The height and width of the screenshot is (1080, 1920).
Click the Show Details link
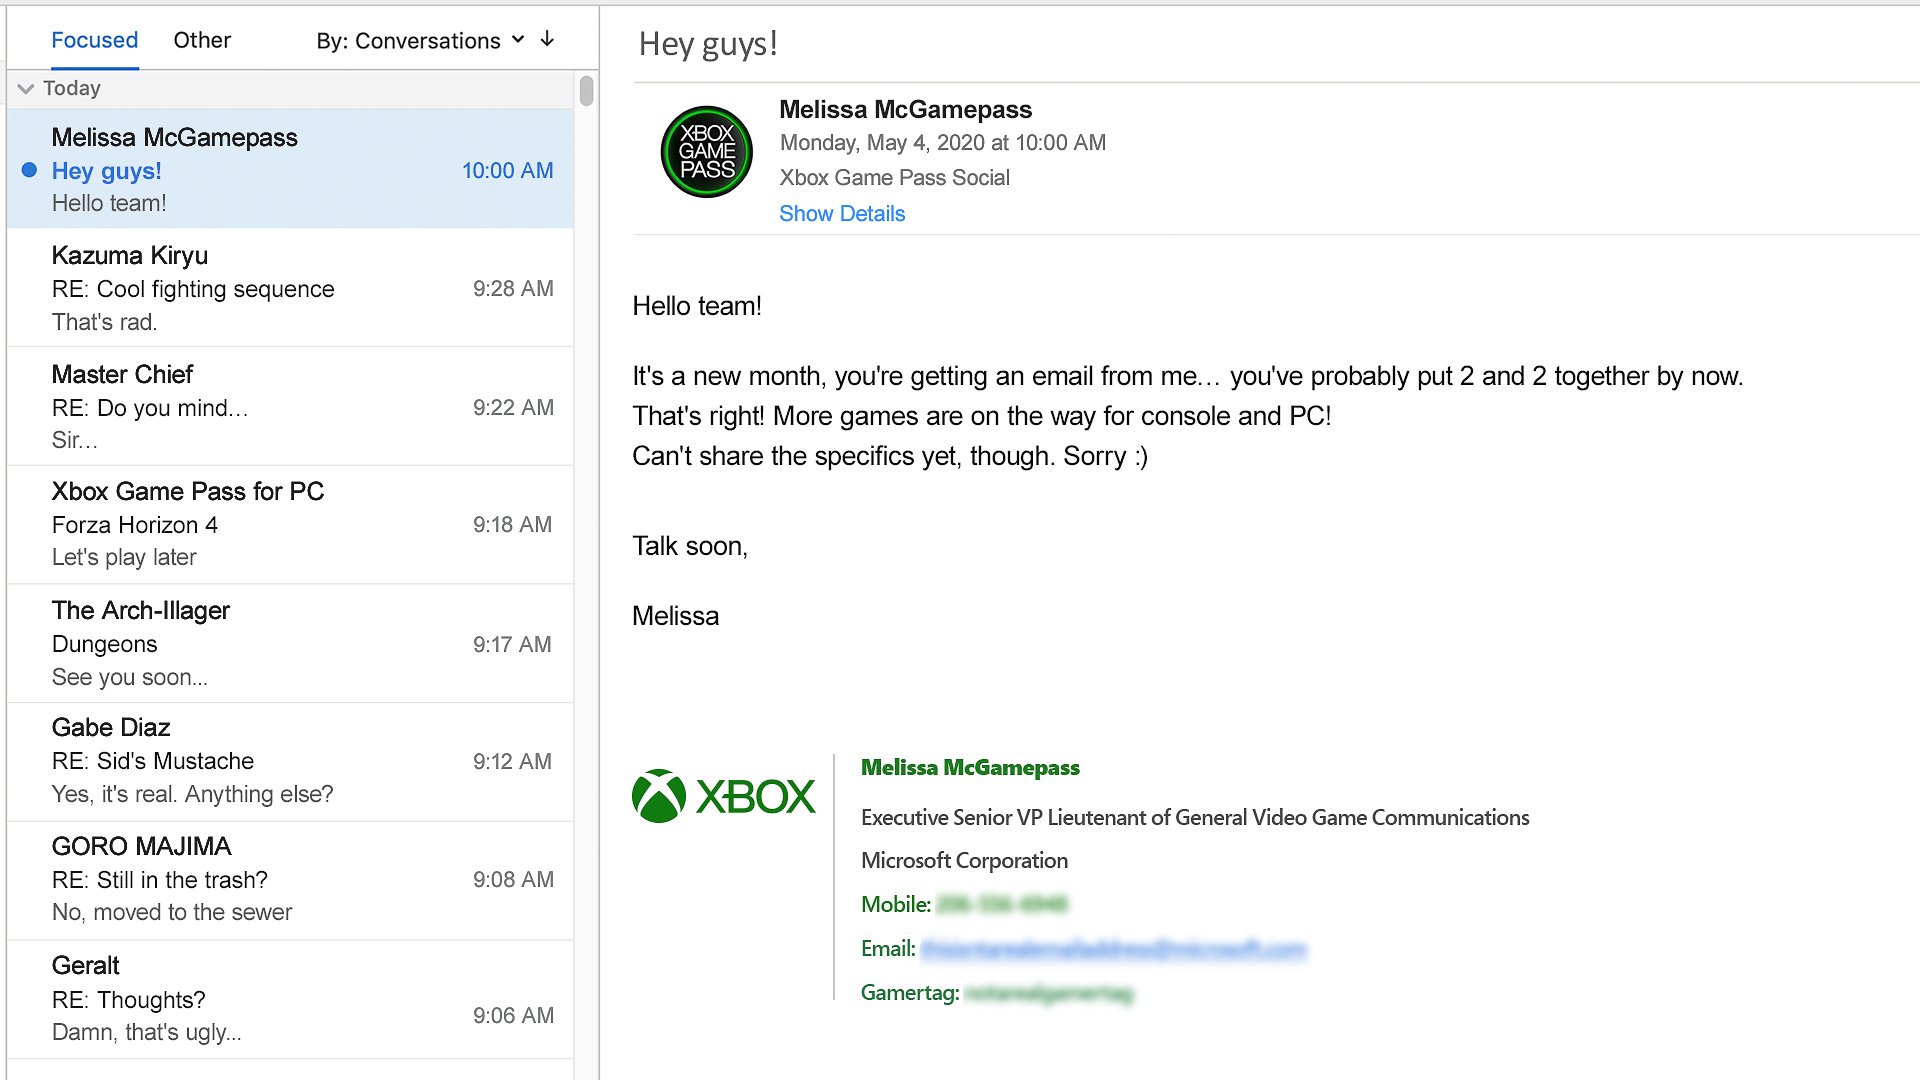coord(841,213)
